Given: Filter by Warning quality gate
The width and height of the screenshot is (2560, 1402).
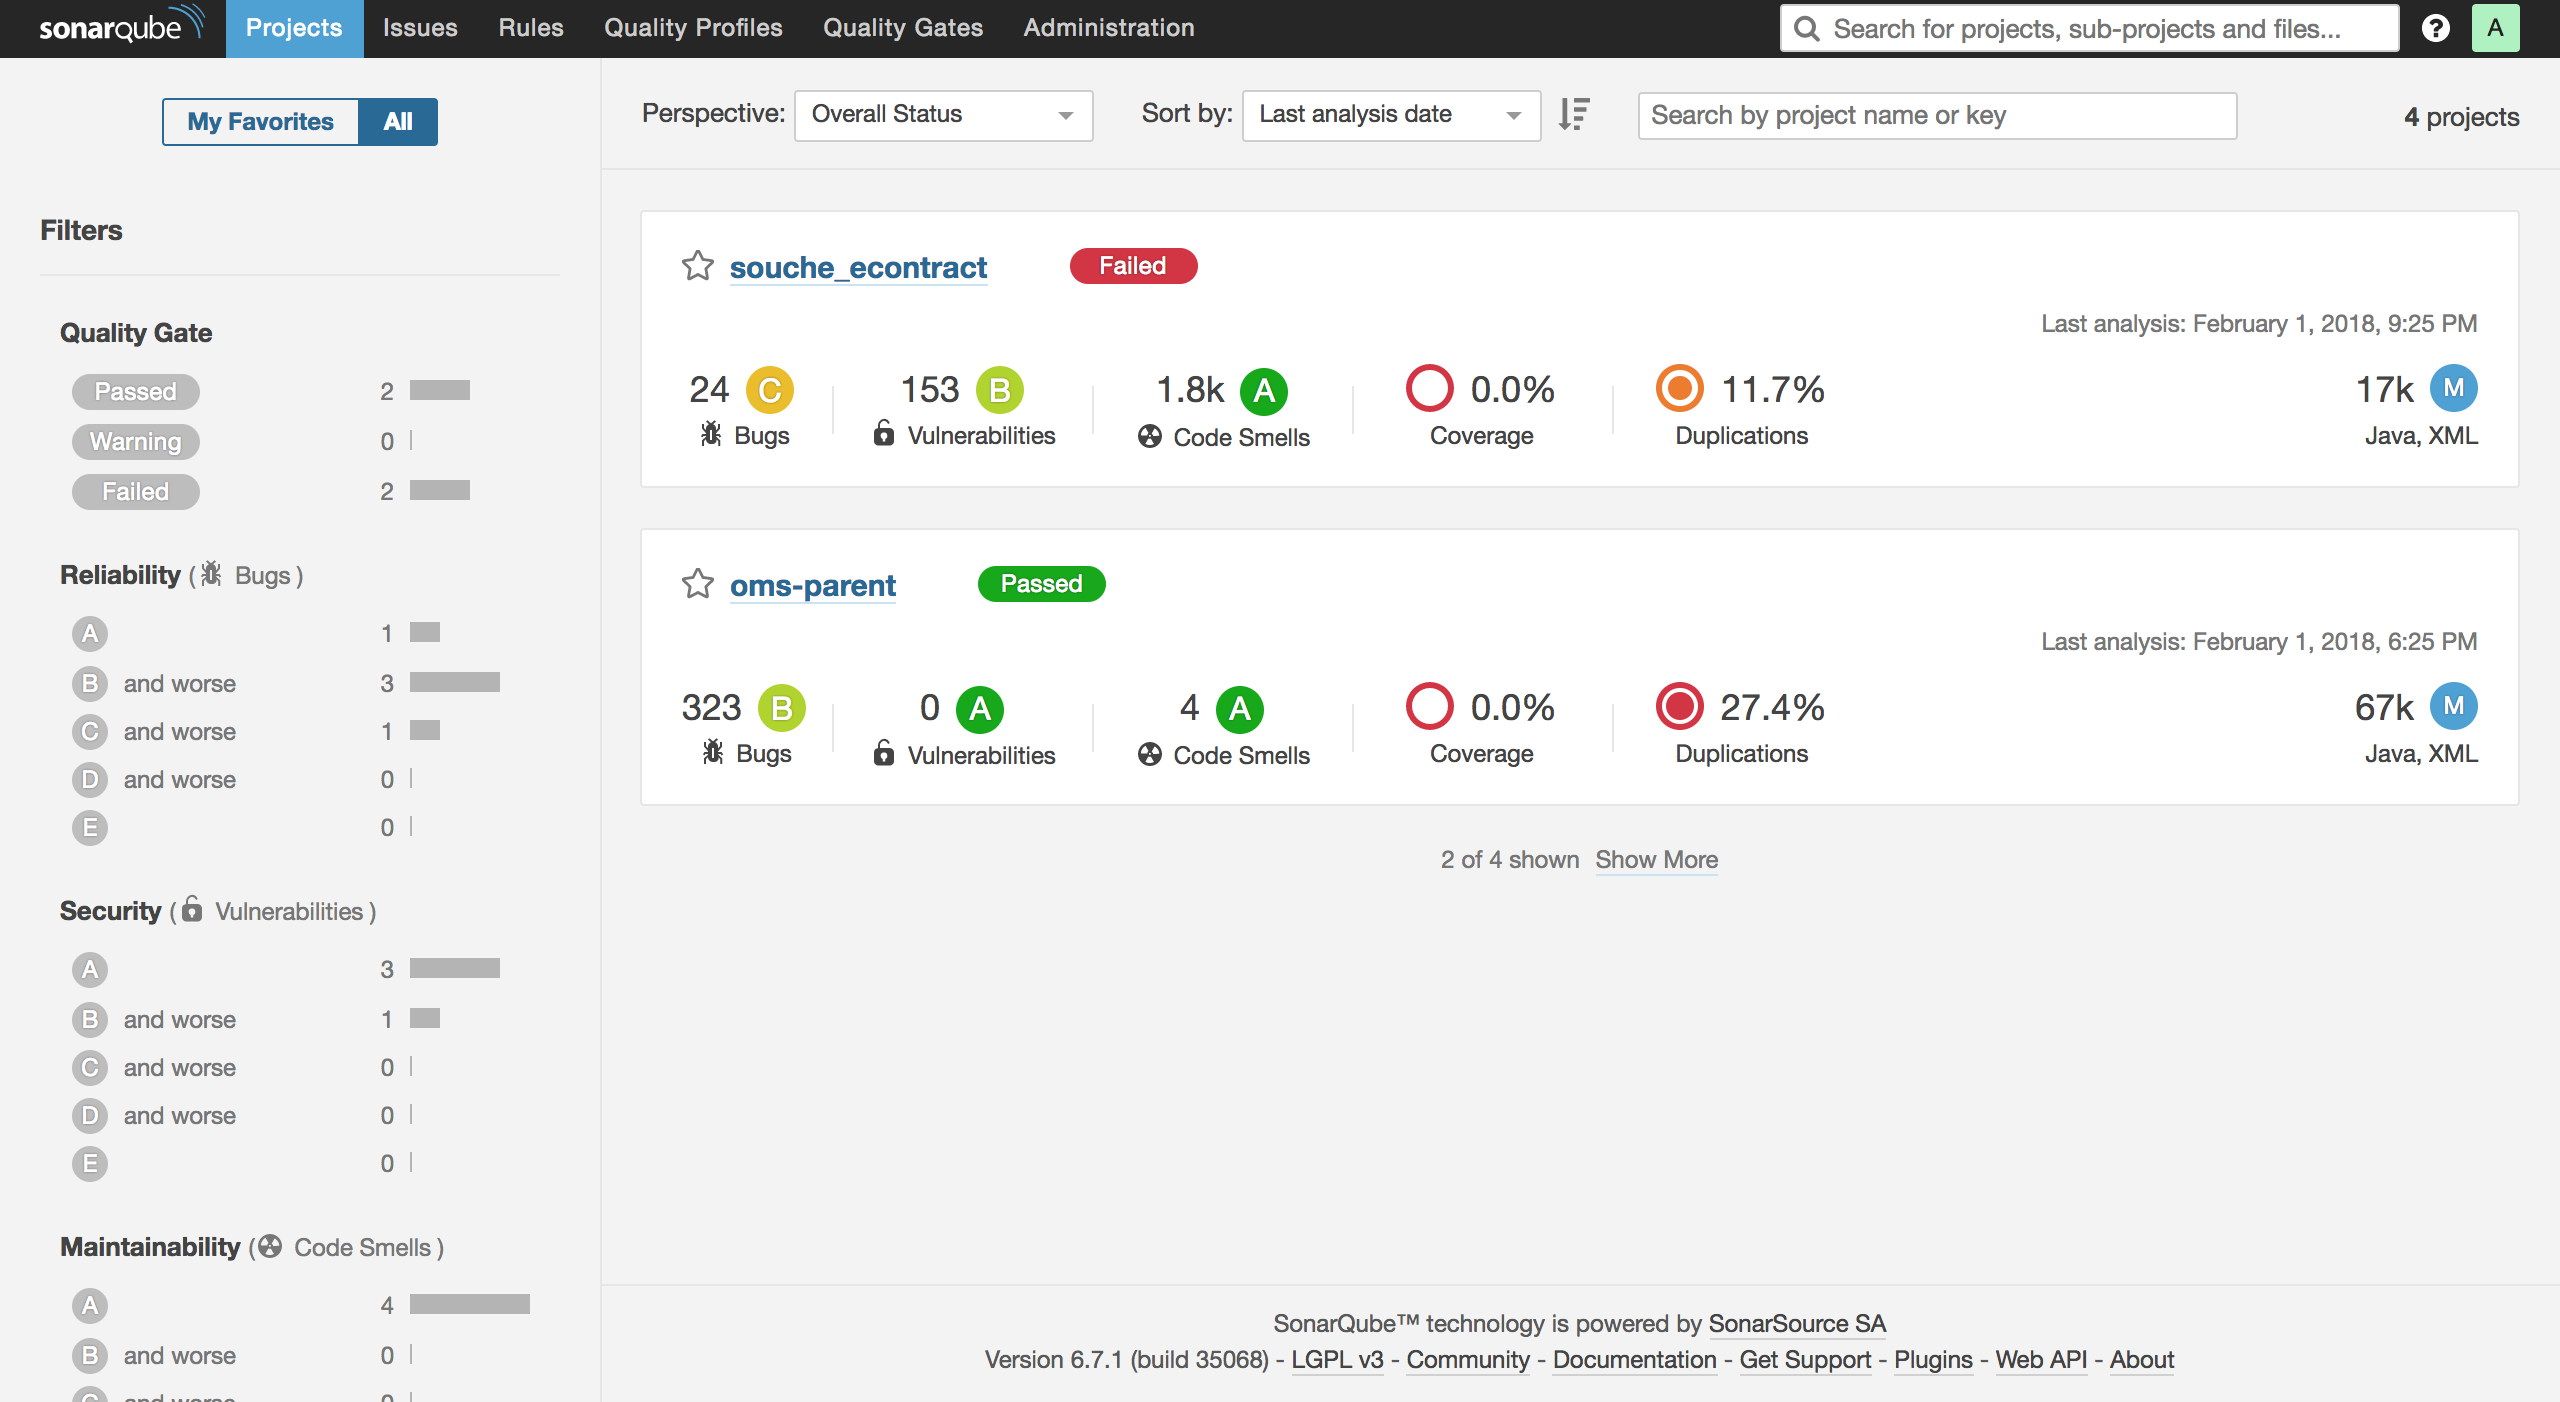Looking at the screenshot, I should click(136, 441).
